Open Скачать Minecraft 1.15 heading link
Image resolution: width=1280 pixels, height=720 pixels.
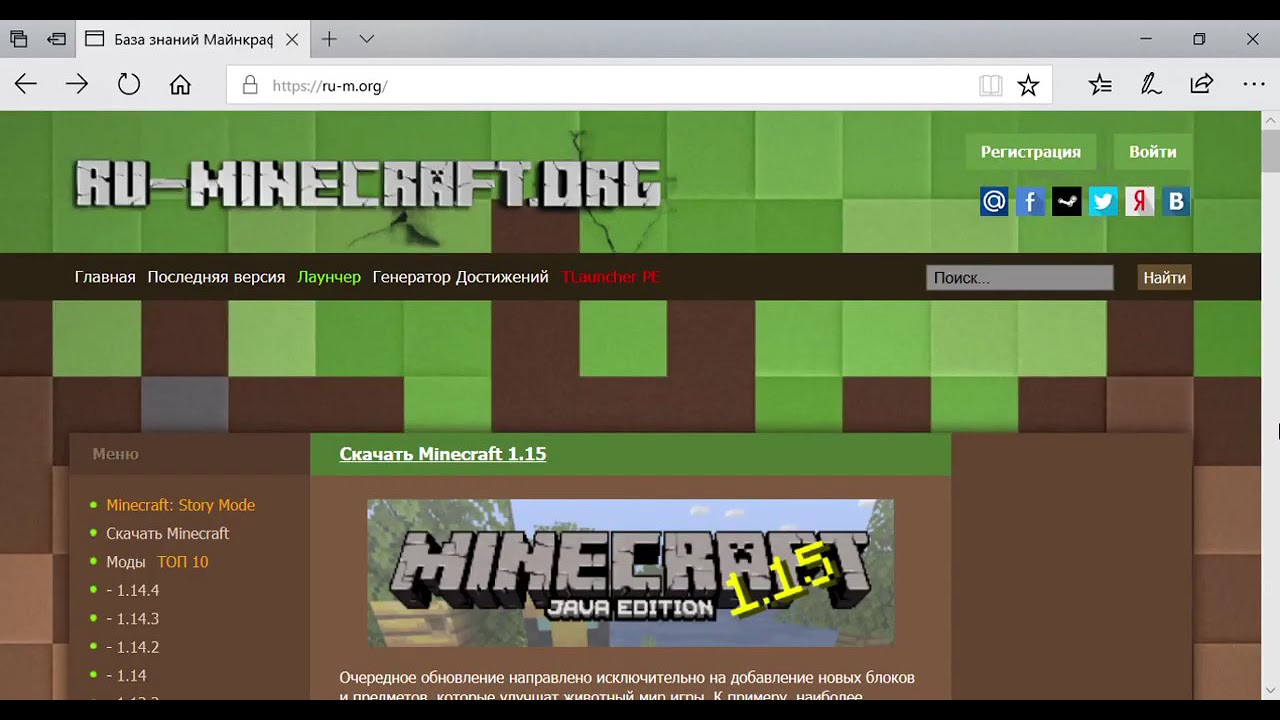(x=442, y=454)
